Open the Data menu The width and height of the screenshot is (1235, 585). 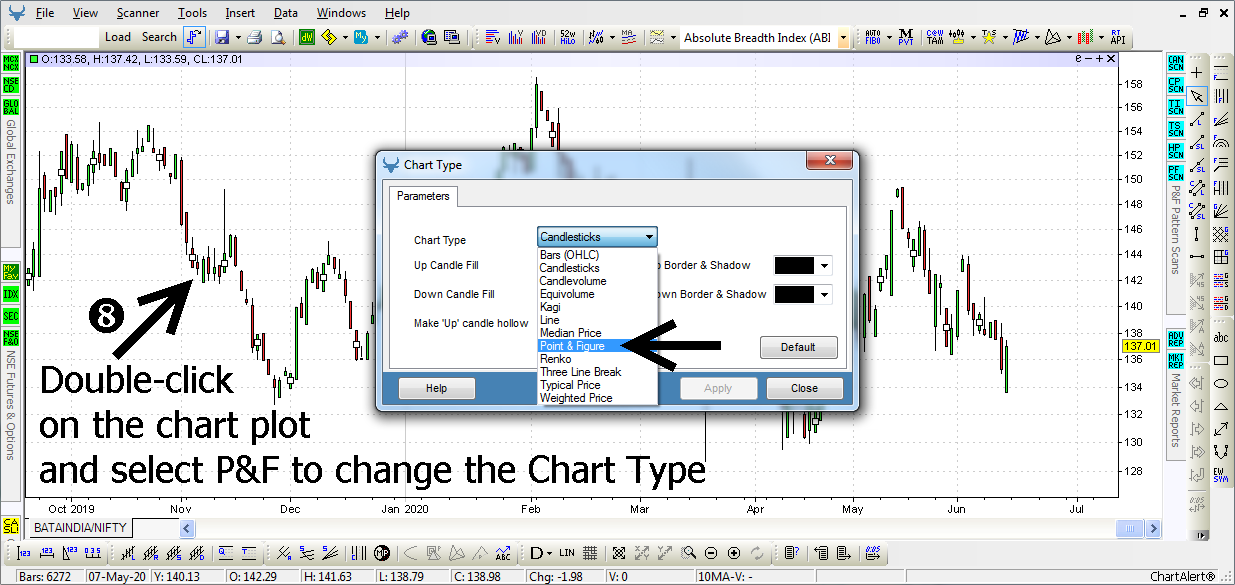[286, 13]
